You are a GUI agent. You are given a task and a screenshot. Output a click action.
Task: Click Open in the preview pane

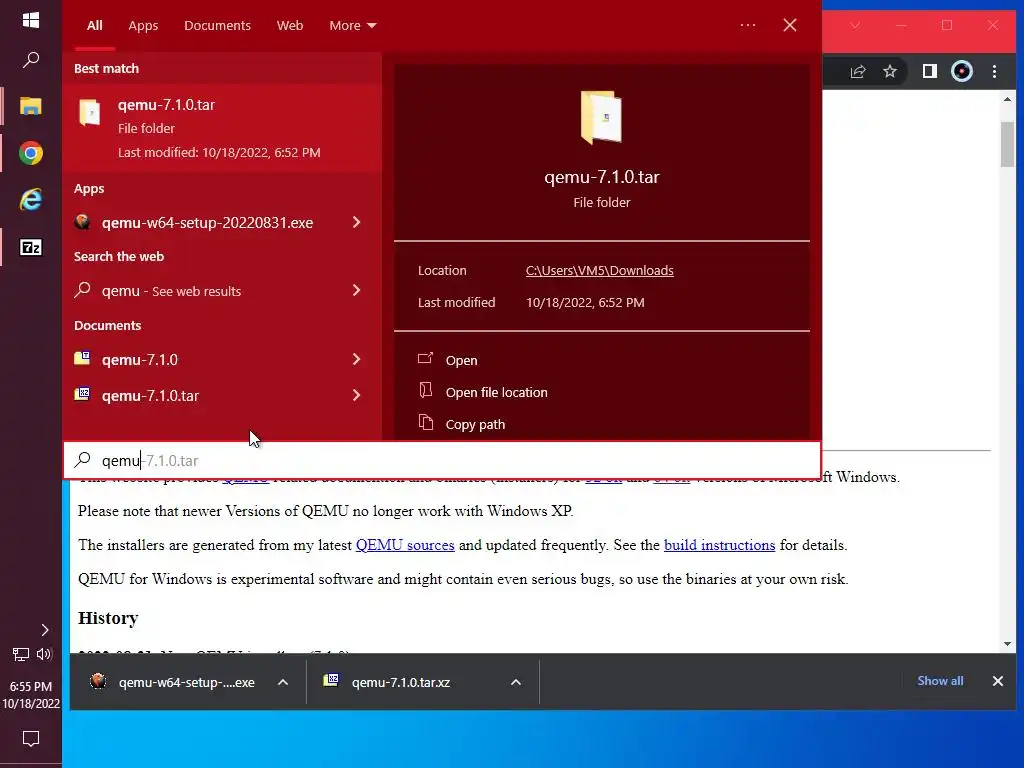(461, 360)
